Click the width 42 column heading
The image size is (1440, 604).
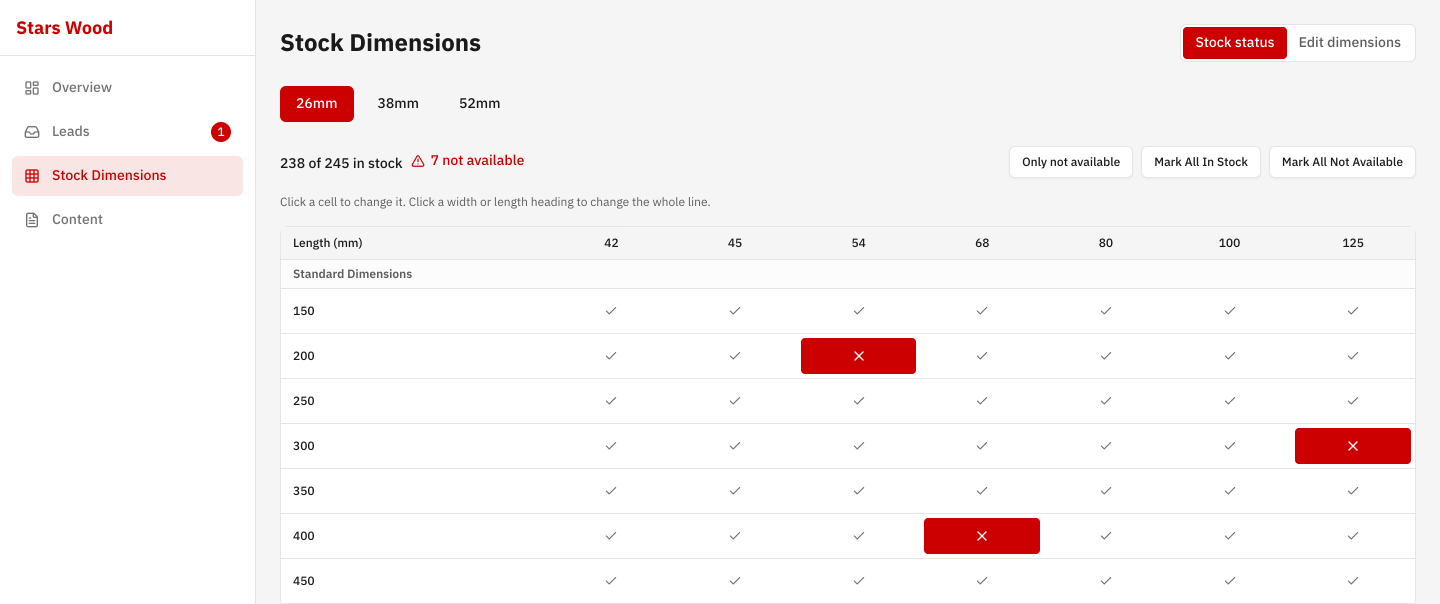coord(611,243)
